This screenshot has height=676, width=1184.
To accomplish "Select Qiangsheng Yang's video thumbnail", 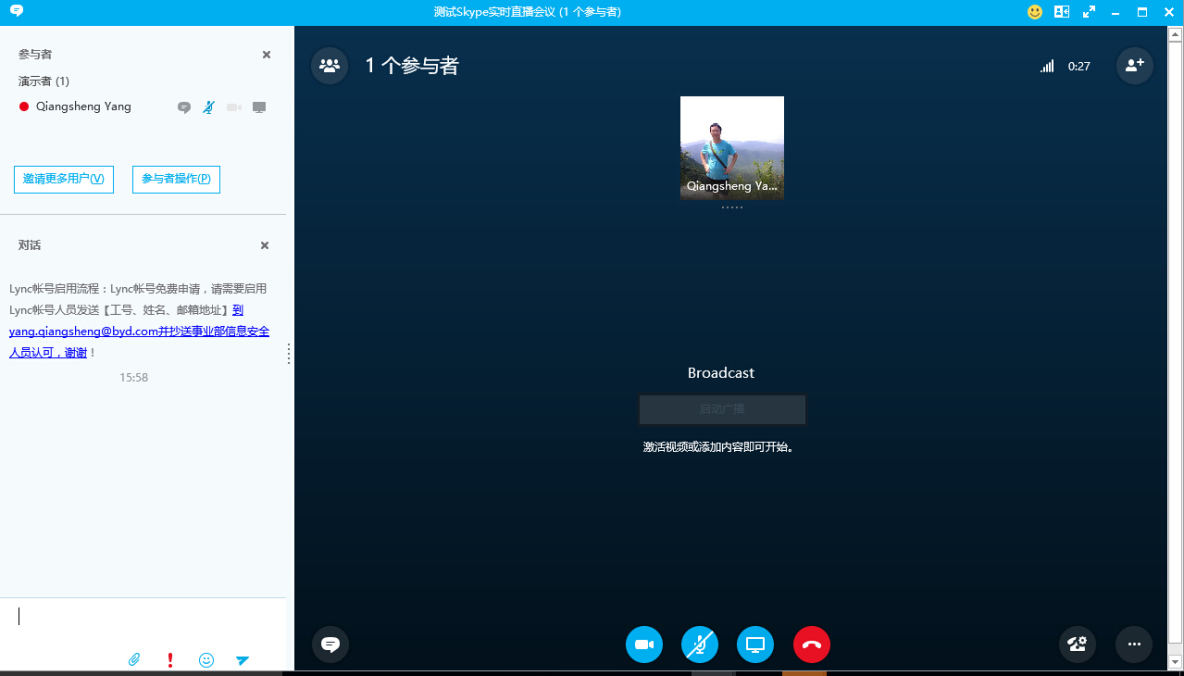I will click(x=732, y=147).
